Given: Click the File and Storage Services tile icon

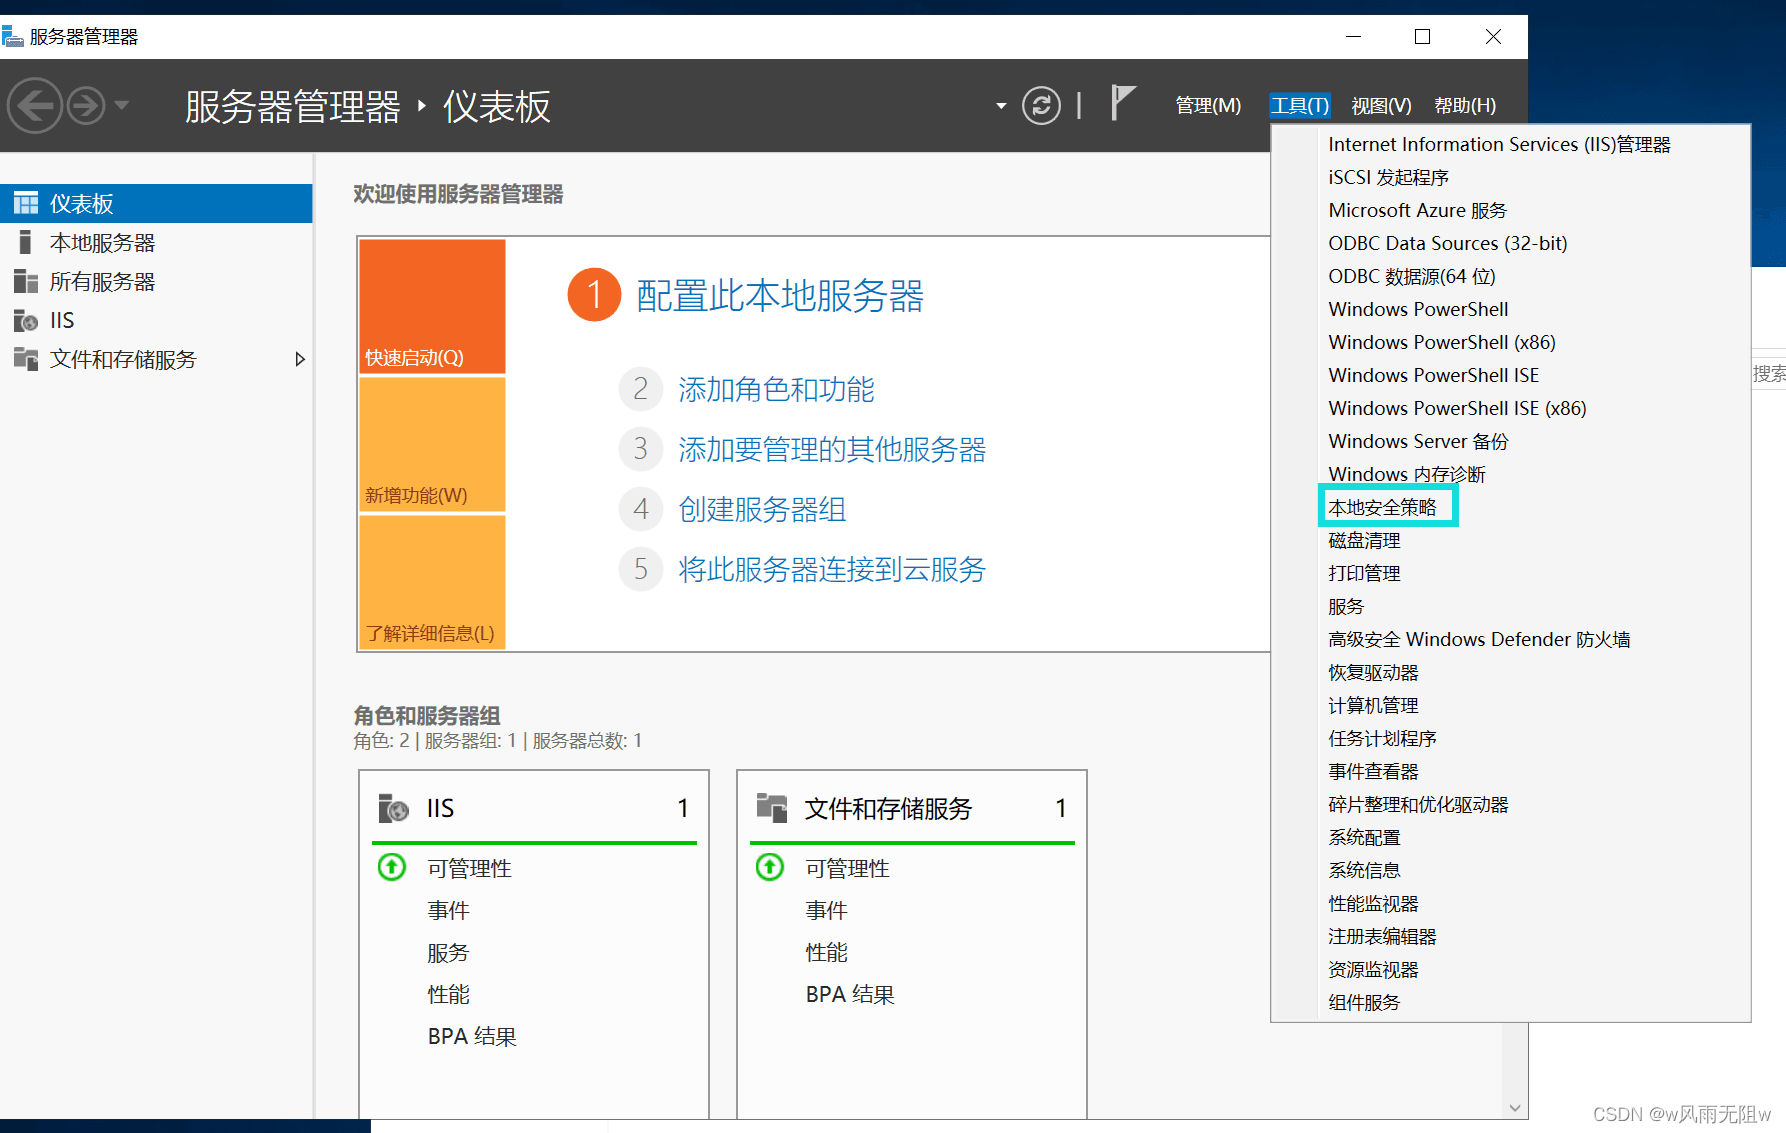Looking at the screenshot, I should (772, 807).
